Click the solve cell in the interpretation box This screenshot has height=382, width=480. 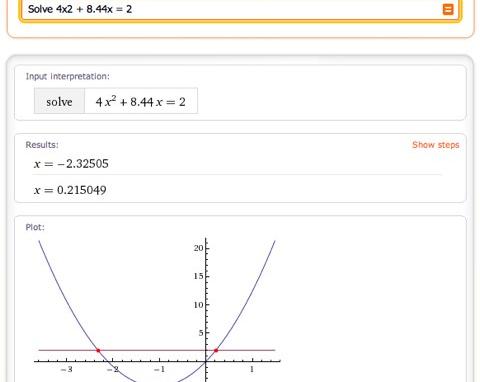pos(59,101)
